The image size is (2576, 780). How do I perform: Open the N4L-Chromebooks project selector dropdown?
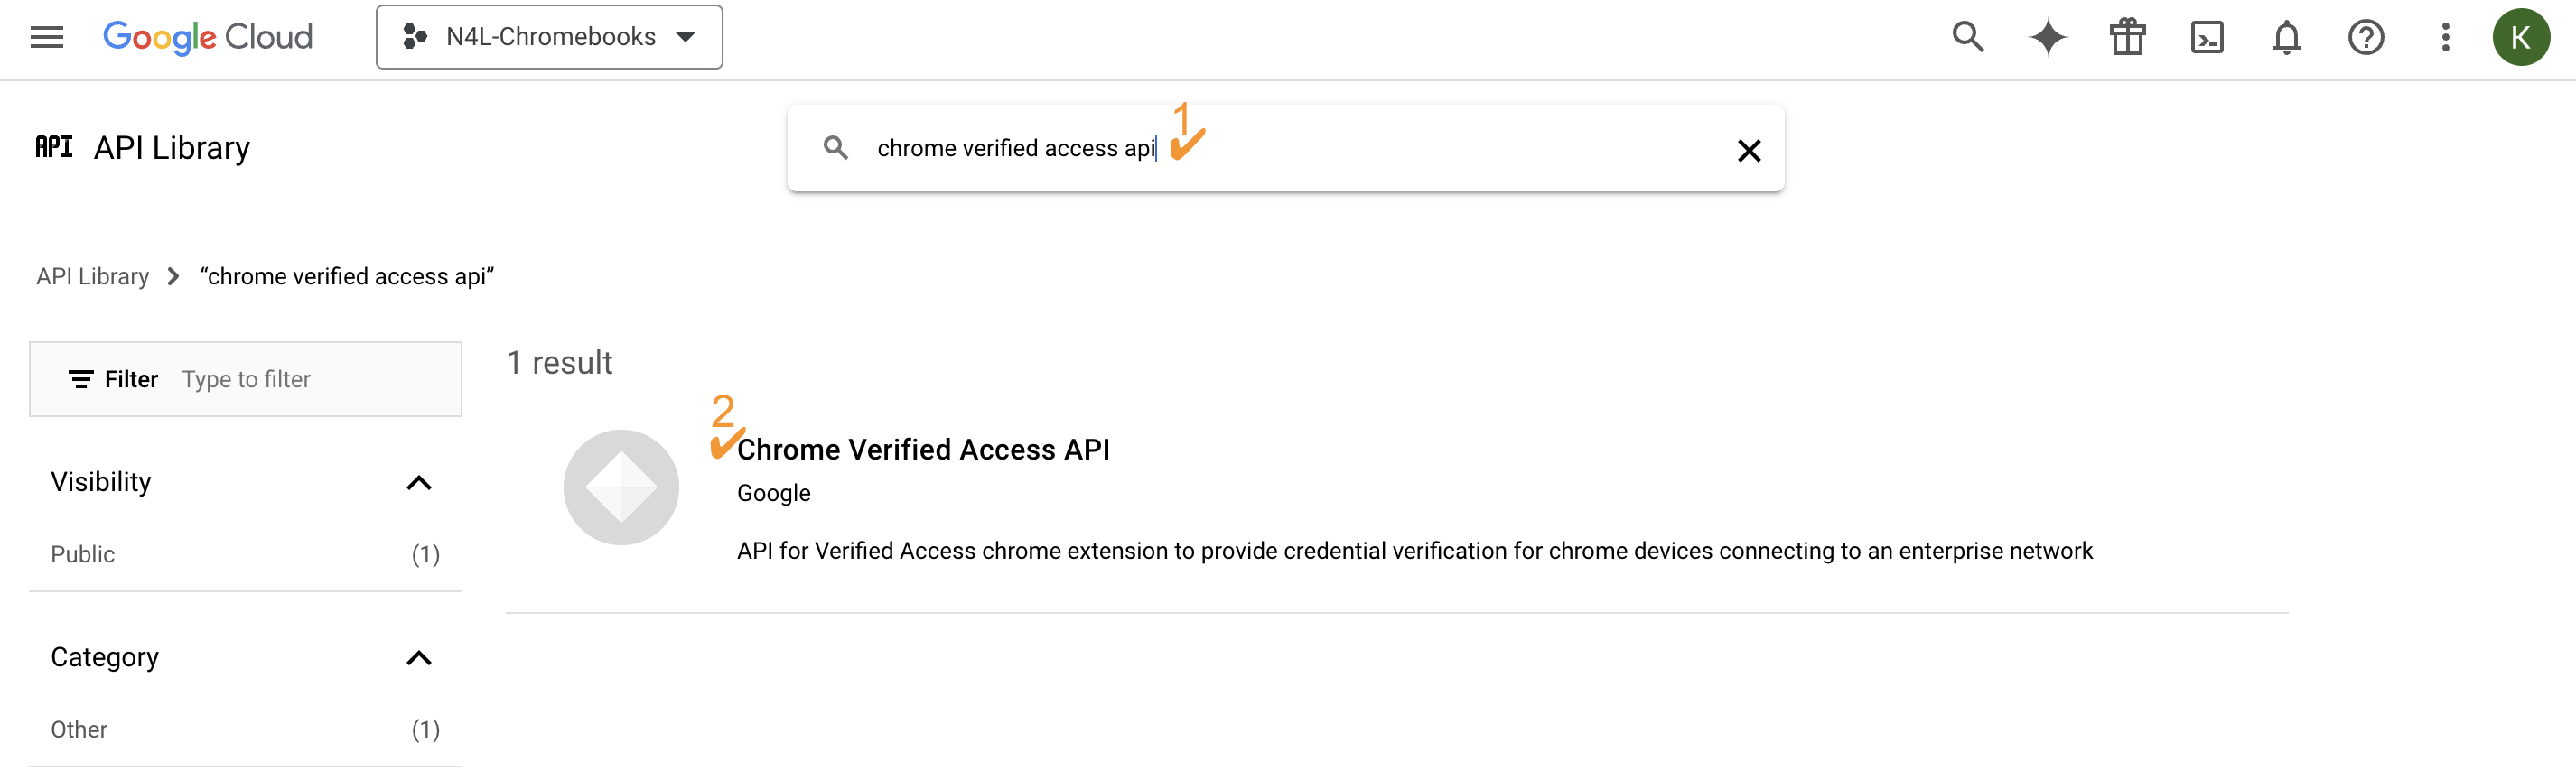[x=549, y=37]
